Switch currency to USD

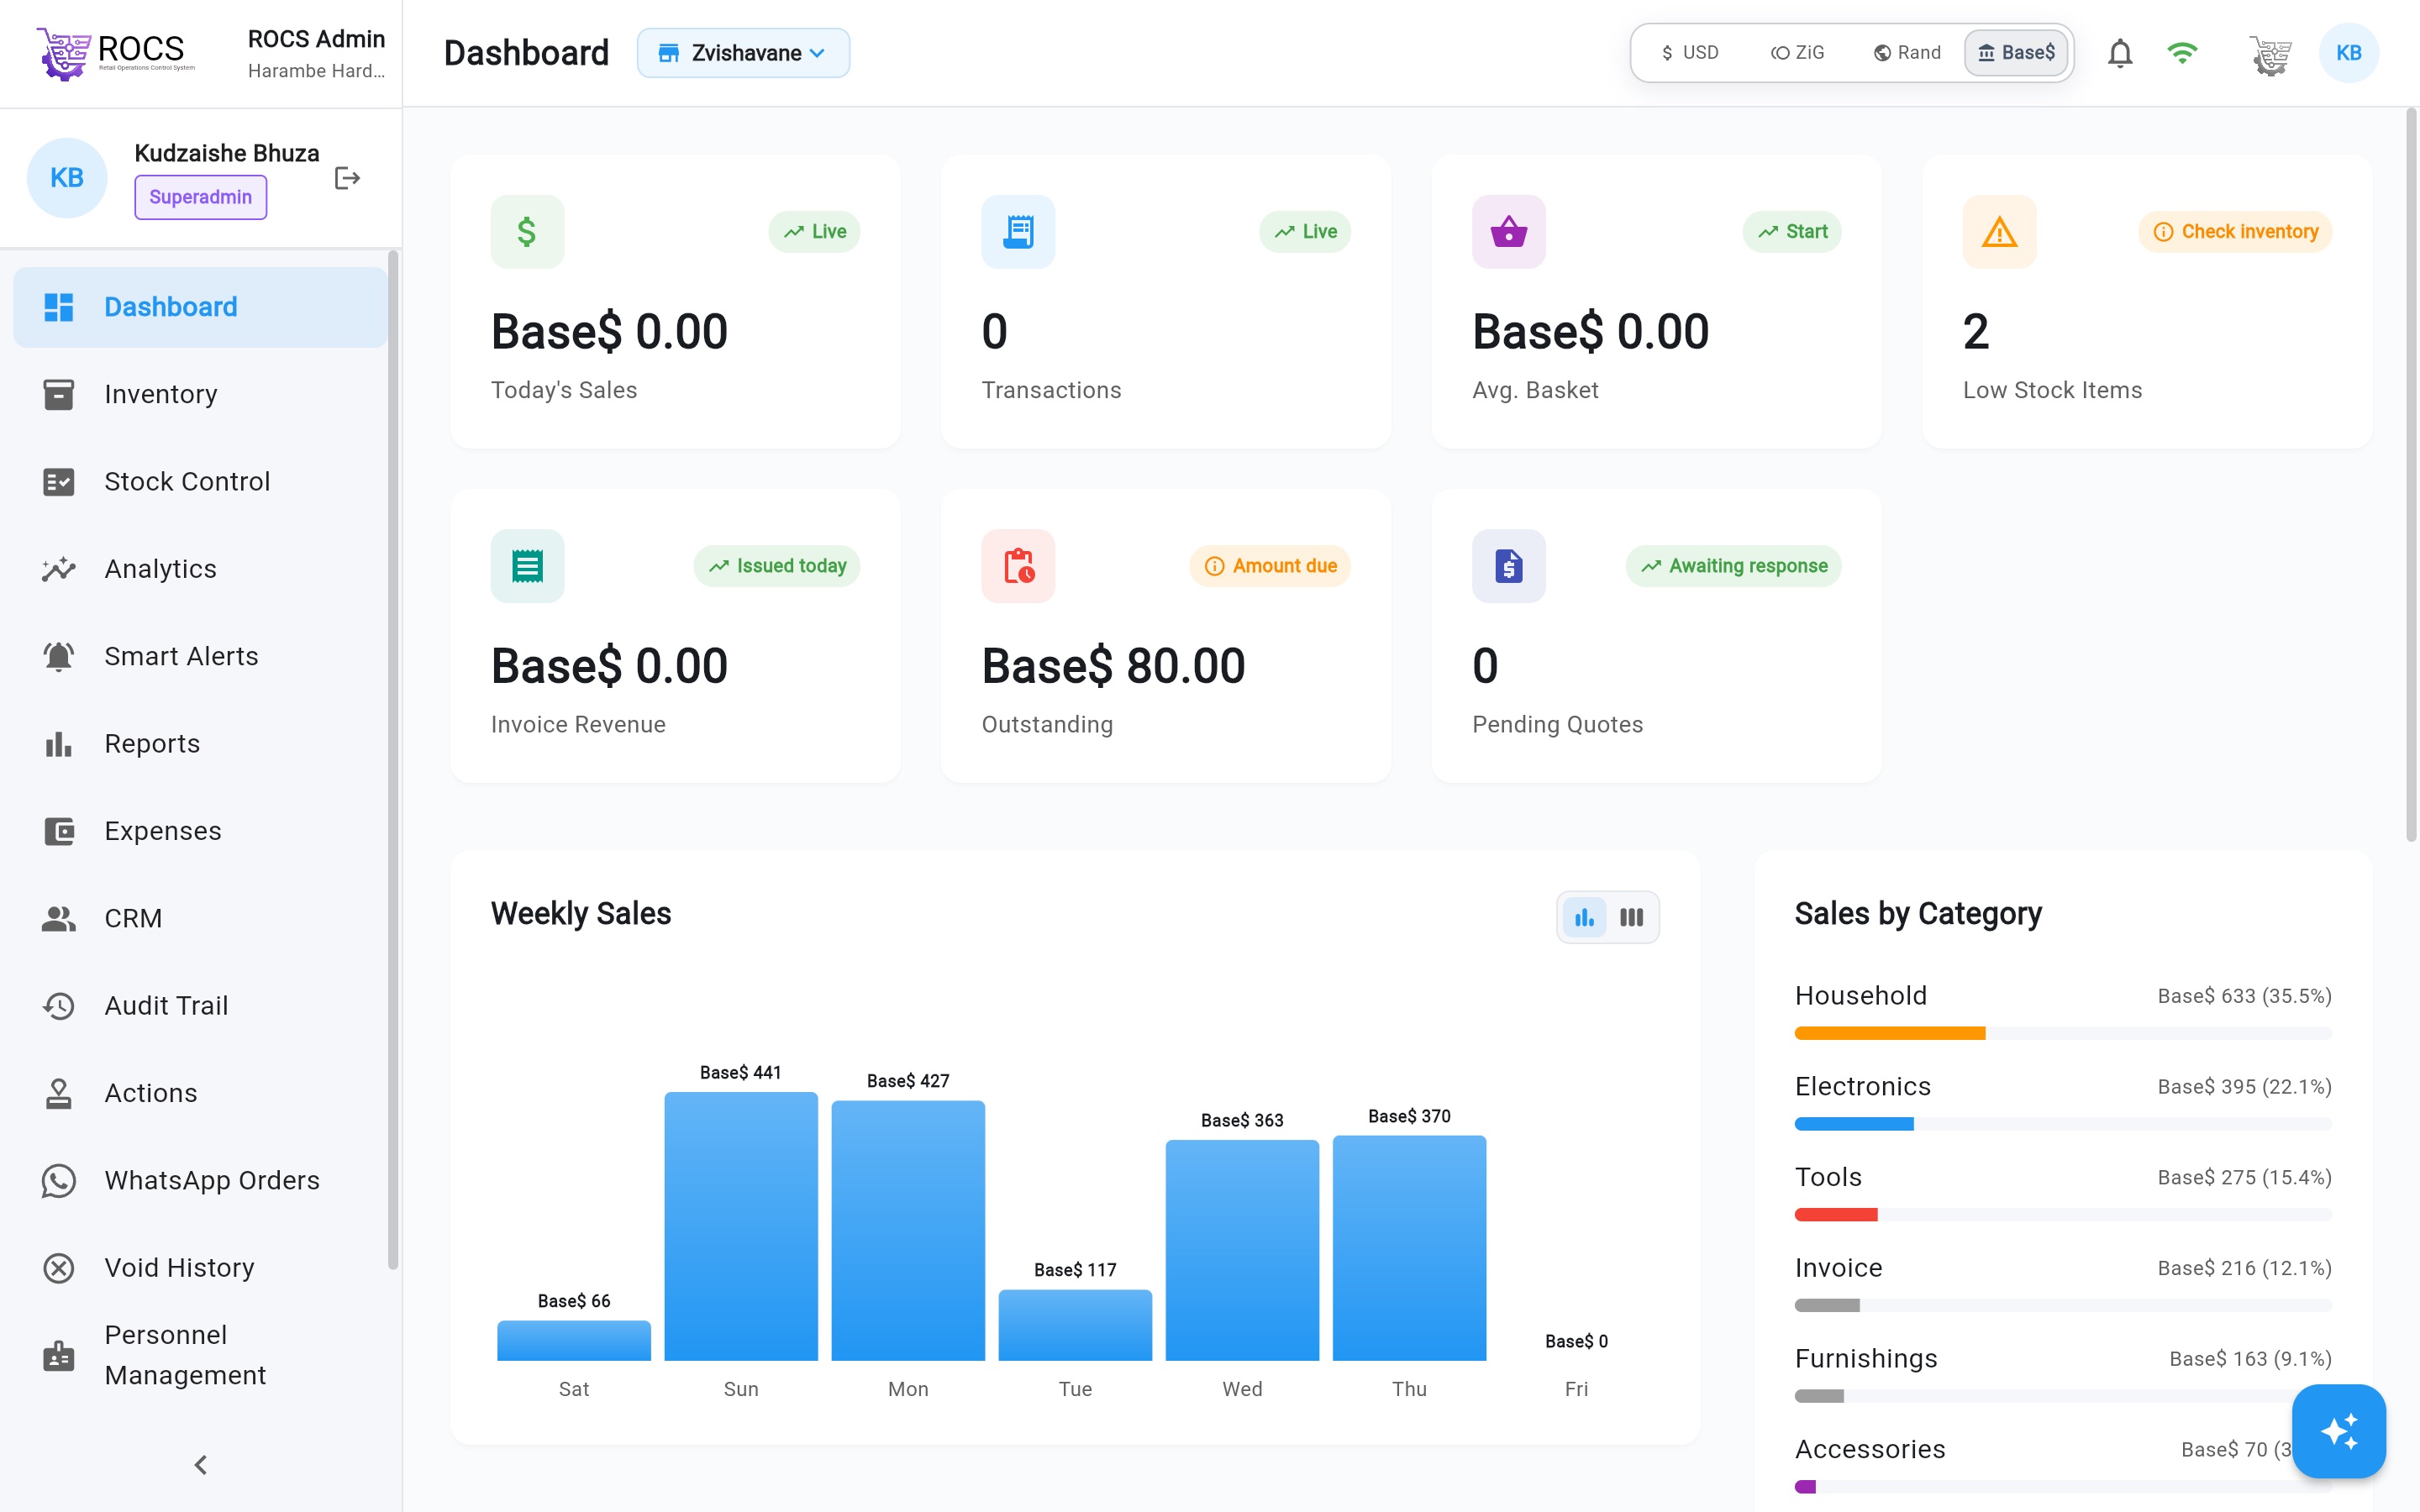(x=1690, y=53)
